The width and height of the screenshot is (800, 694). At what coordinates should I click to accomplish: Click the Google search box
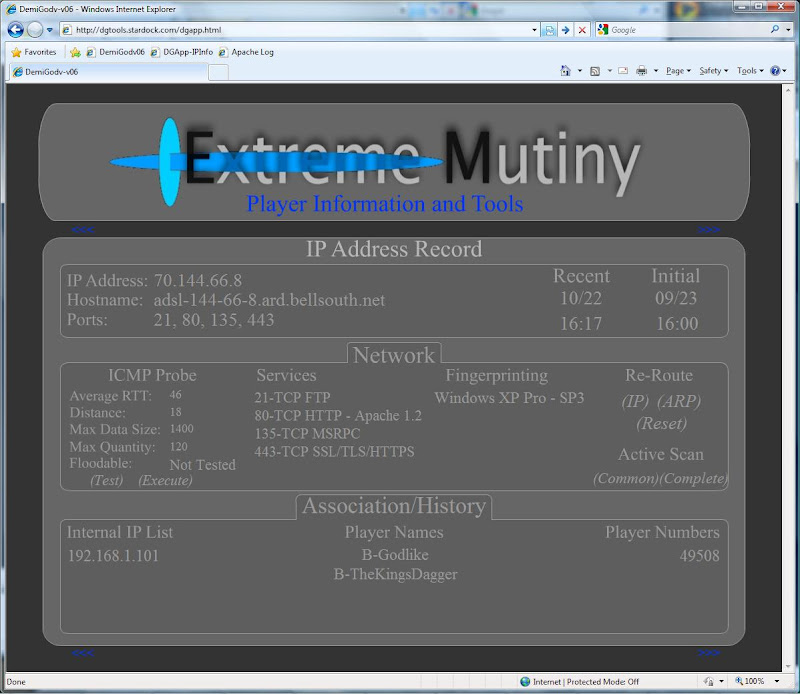689,30
